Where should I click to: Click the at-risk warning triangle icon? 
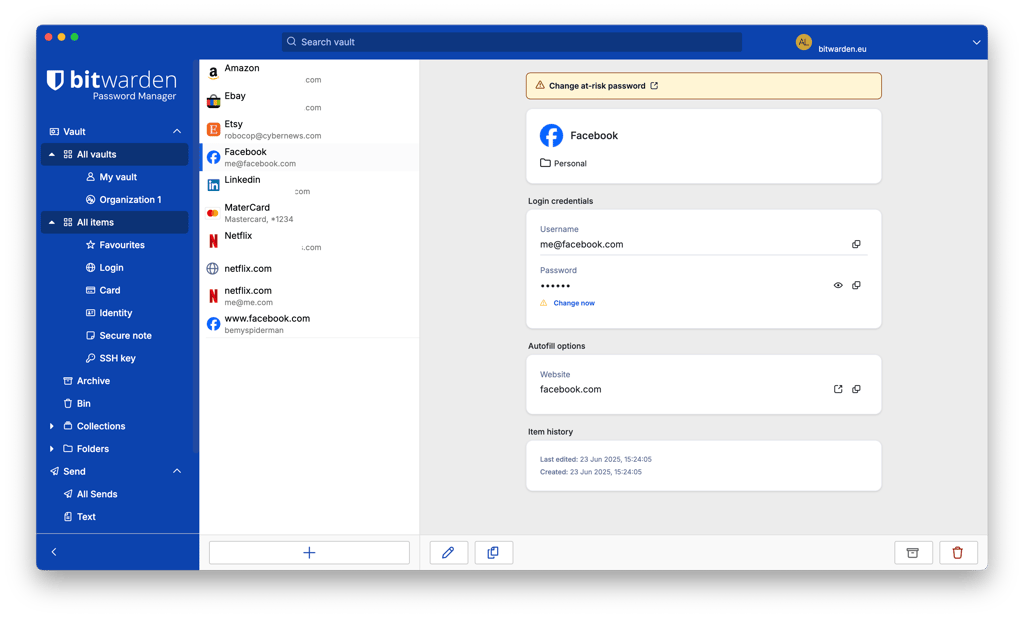coord(540,86)
